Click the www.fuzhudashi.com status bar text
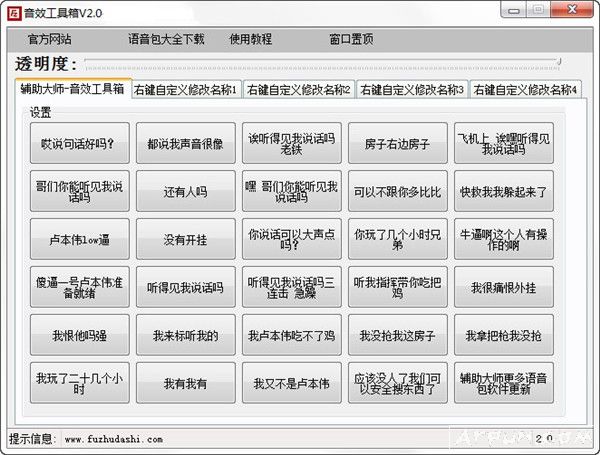This screenshot has width=600, height=455. [114, 439]
